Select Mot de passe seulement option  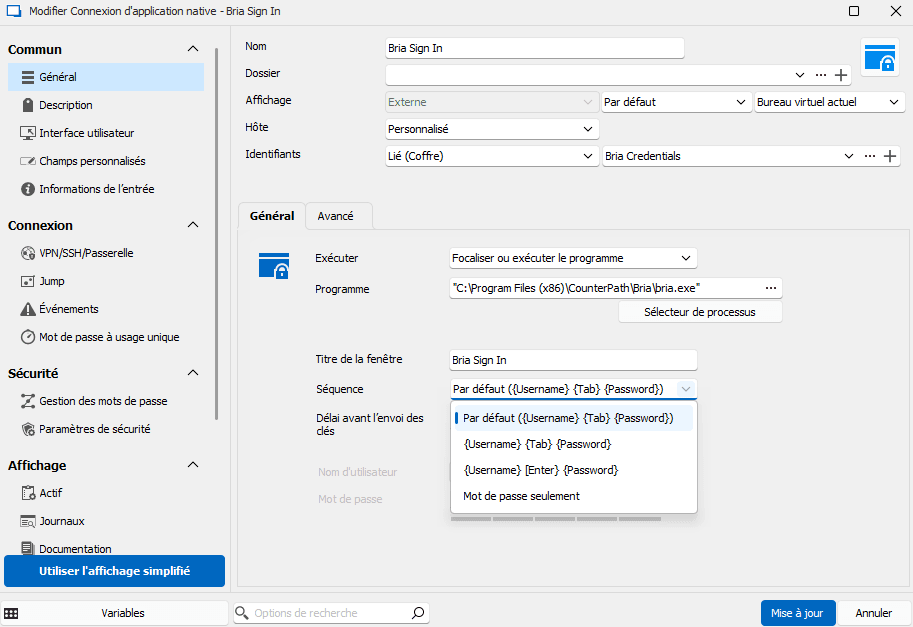521,496
